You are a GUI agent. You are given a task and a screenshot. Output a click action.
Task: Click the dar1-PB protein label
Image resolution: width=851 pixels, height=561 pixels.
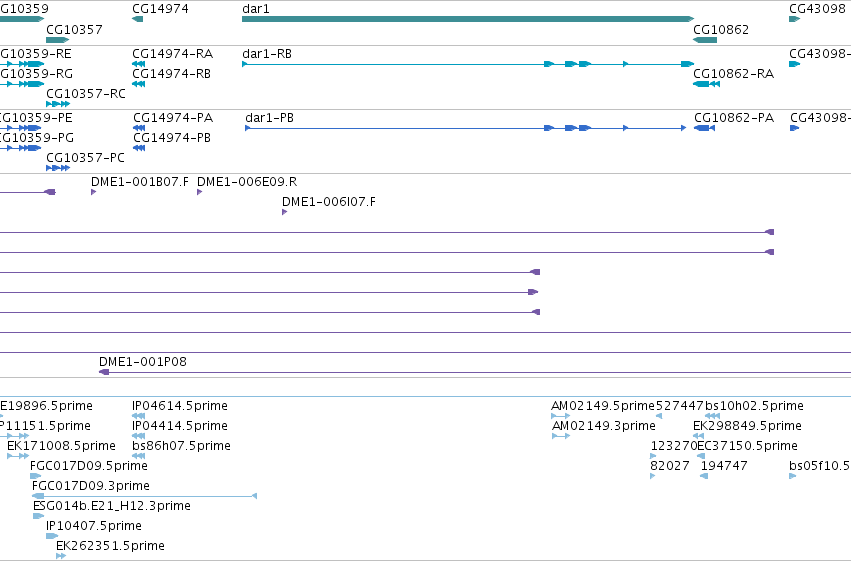[x=269, y=118]
